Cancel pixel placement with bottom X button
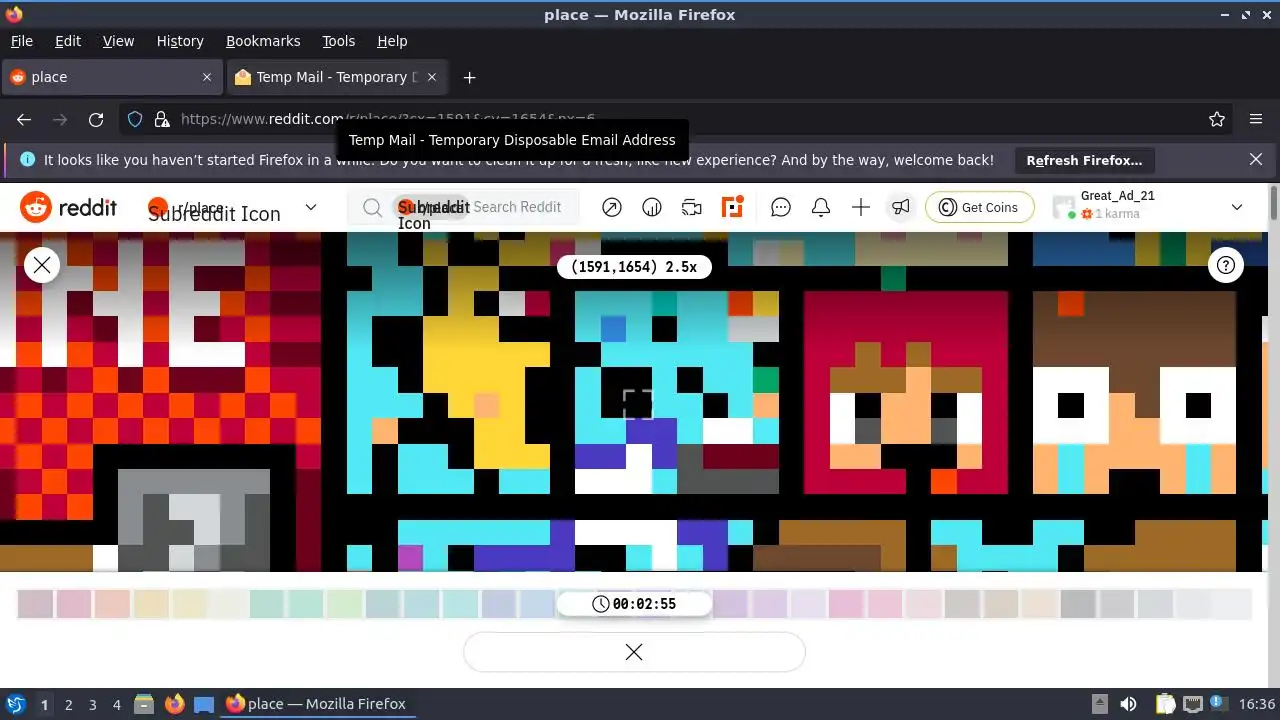The width and height of the screenshot is (1280, 720). point(634,652)
